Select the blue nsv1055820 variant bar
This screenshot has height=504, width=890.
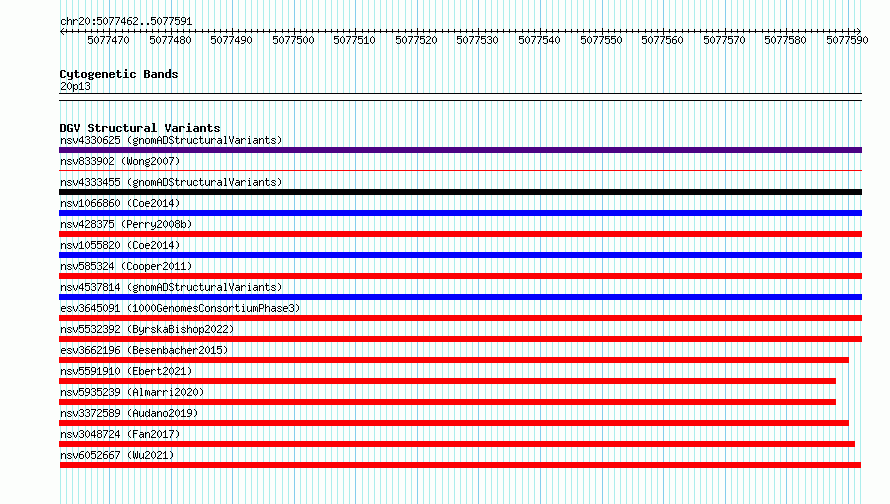click(460, 255)
